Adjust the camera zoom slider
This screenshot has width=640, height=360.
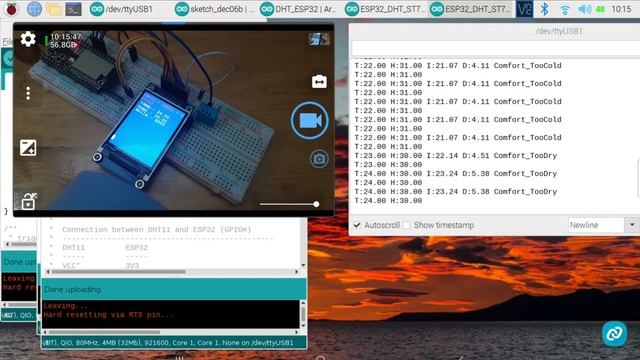tap(289, 204)
